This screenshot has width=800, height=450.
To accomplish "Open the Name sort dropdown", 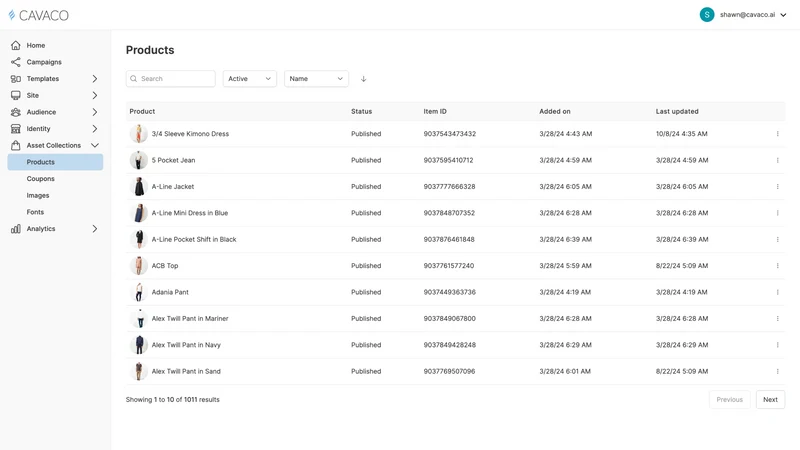I will point(316,79).
